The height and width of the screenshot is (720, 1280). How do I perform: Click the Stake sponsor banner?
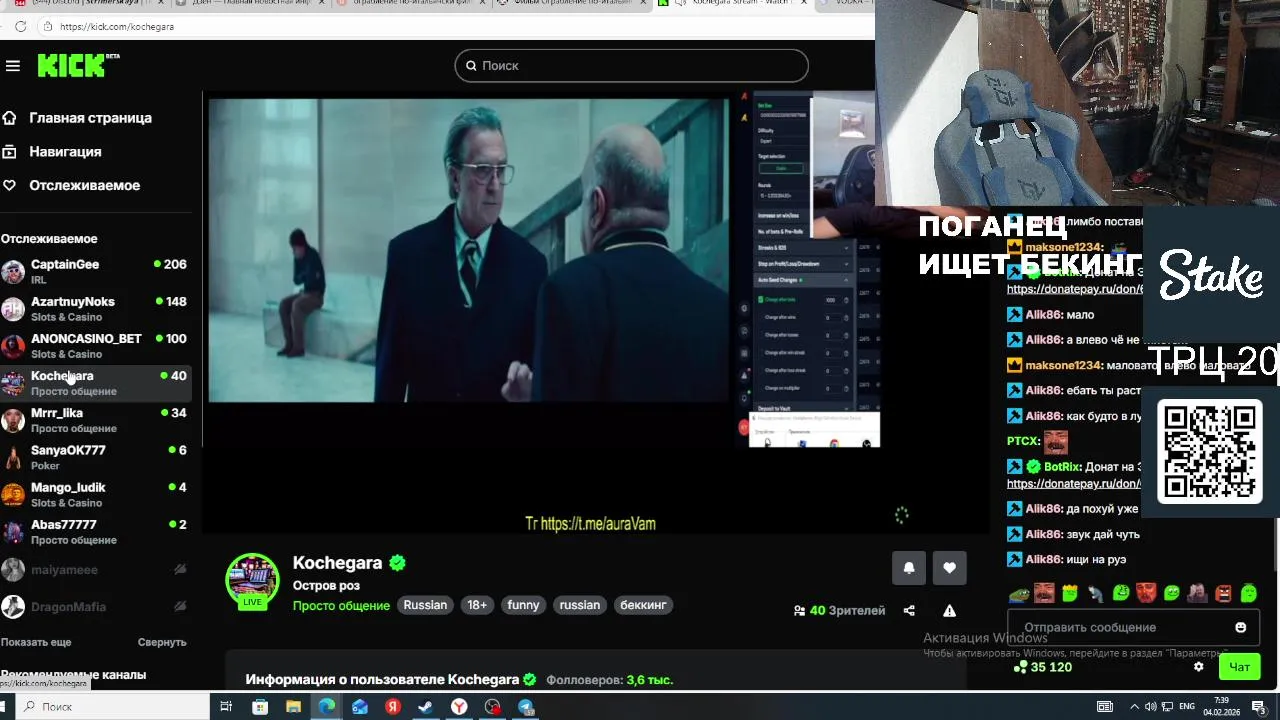coord(1211,275)
